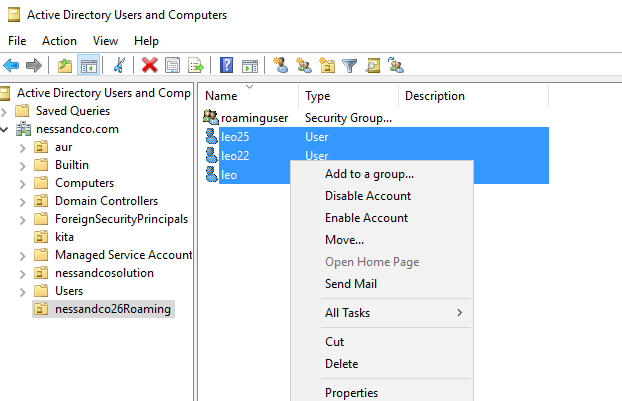Expand the Builtin tree node
622x401 pixels.
click(23, 166)
